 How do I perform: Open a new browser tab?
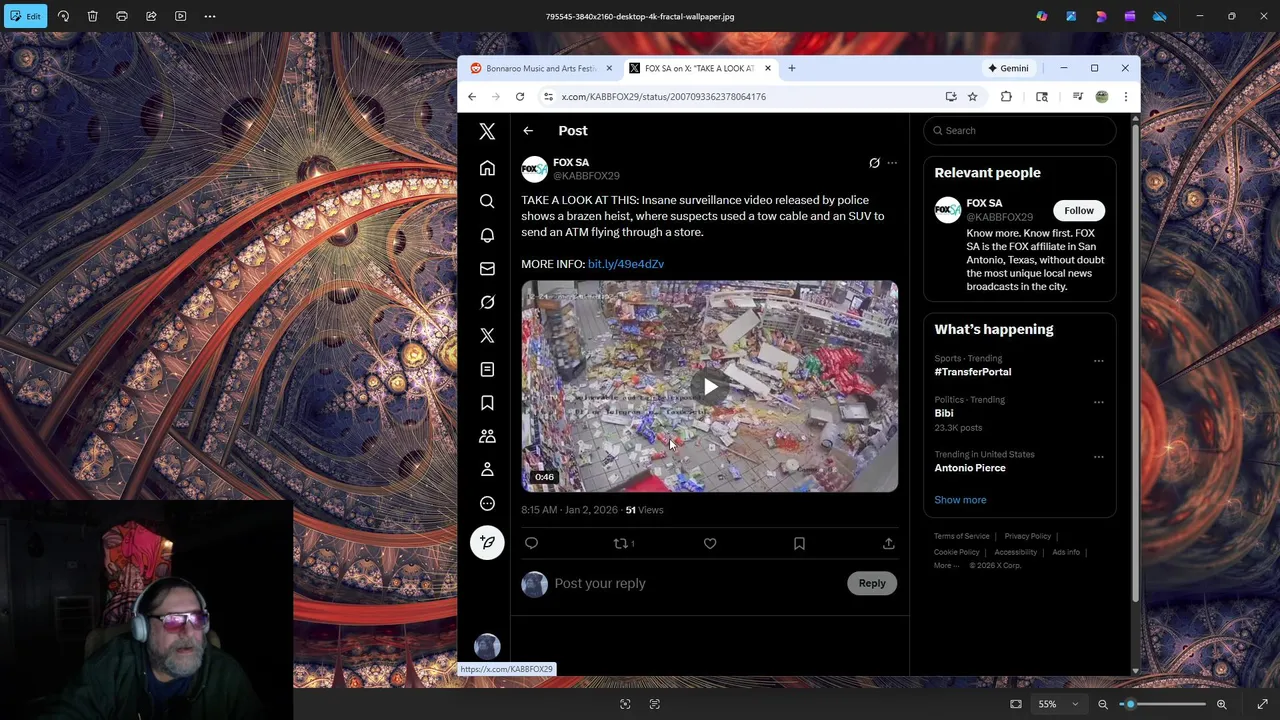(791, 68)
